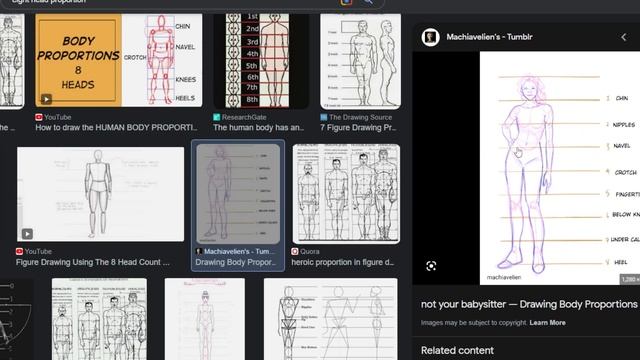
Task: Select bottom row pink female figure thumbnail
Action: tap(204, 319)
